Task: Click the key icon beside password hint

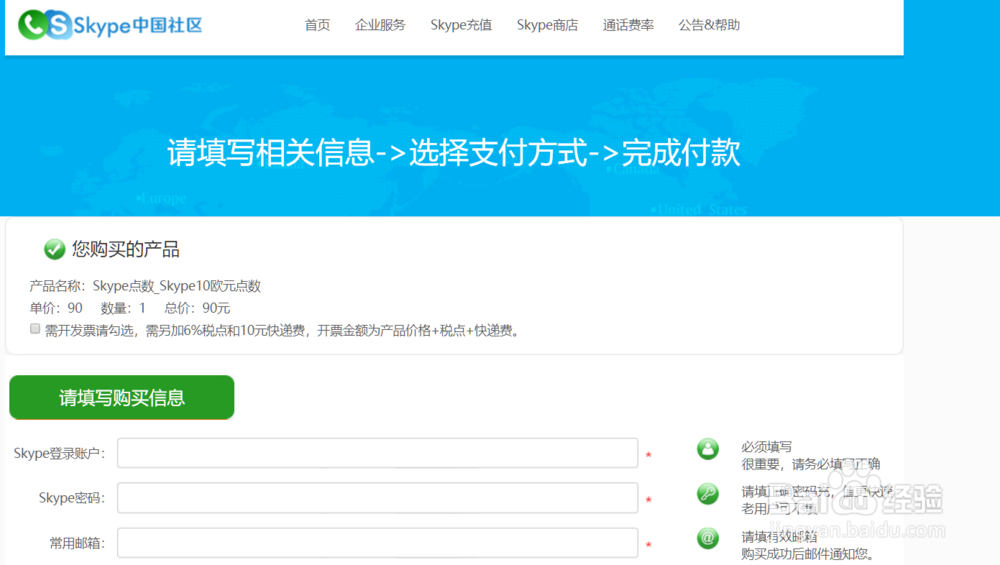Action: coord(707,494)
